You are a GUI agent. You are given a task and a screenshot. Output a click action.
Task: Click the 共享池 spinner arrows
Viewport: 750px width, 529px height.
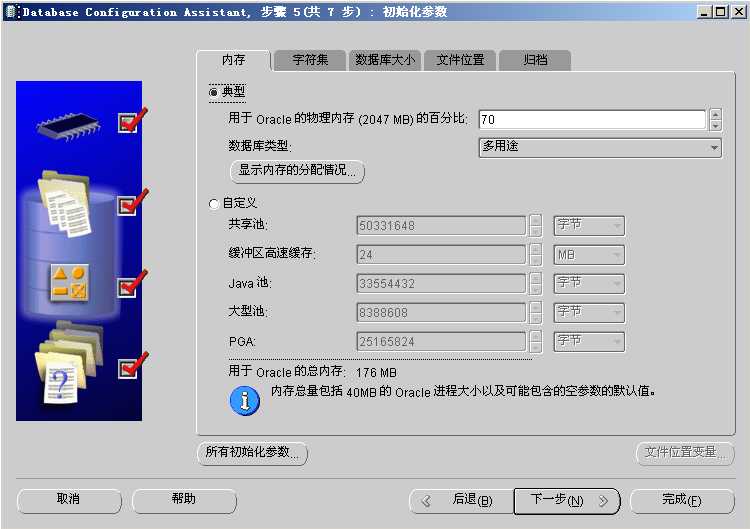[536, 226]
